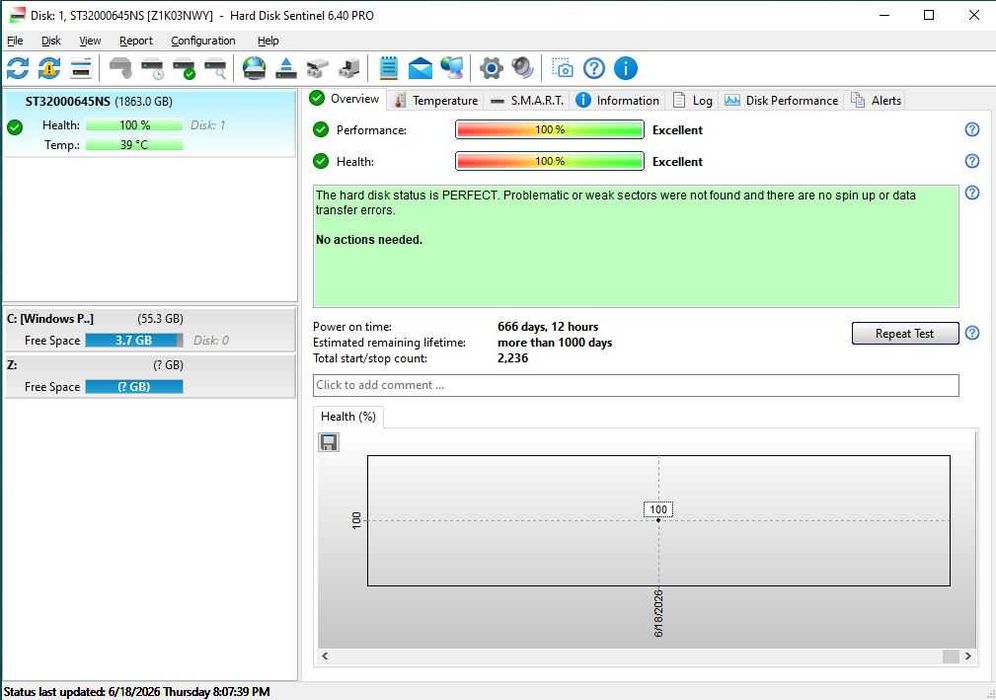Click the green status description text box
Viewport: 996px width, 700px height.
pyautogui.click(x=636, y=246)
